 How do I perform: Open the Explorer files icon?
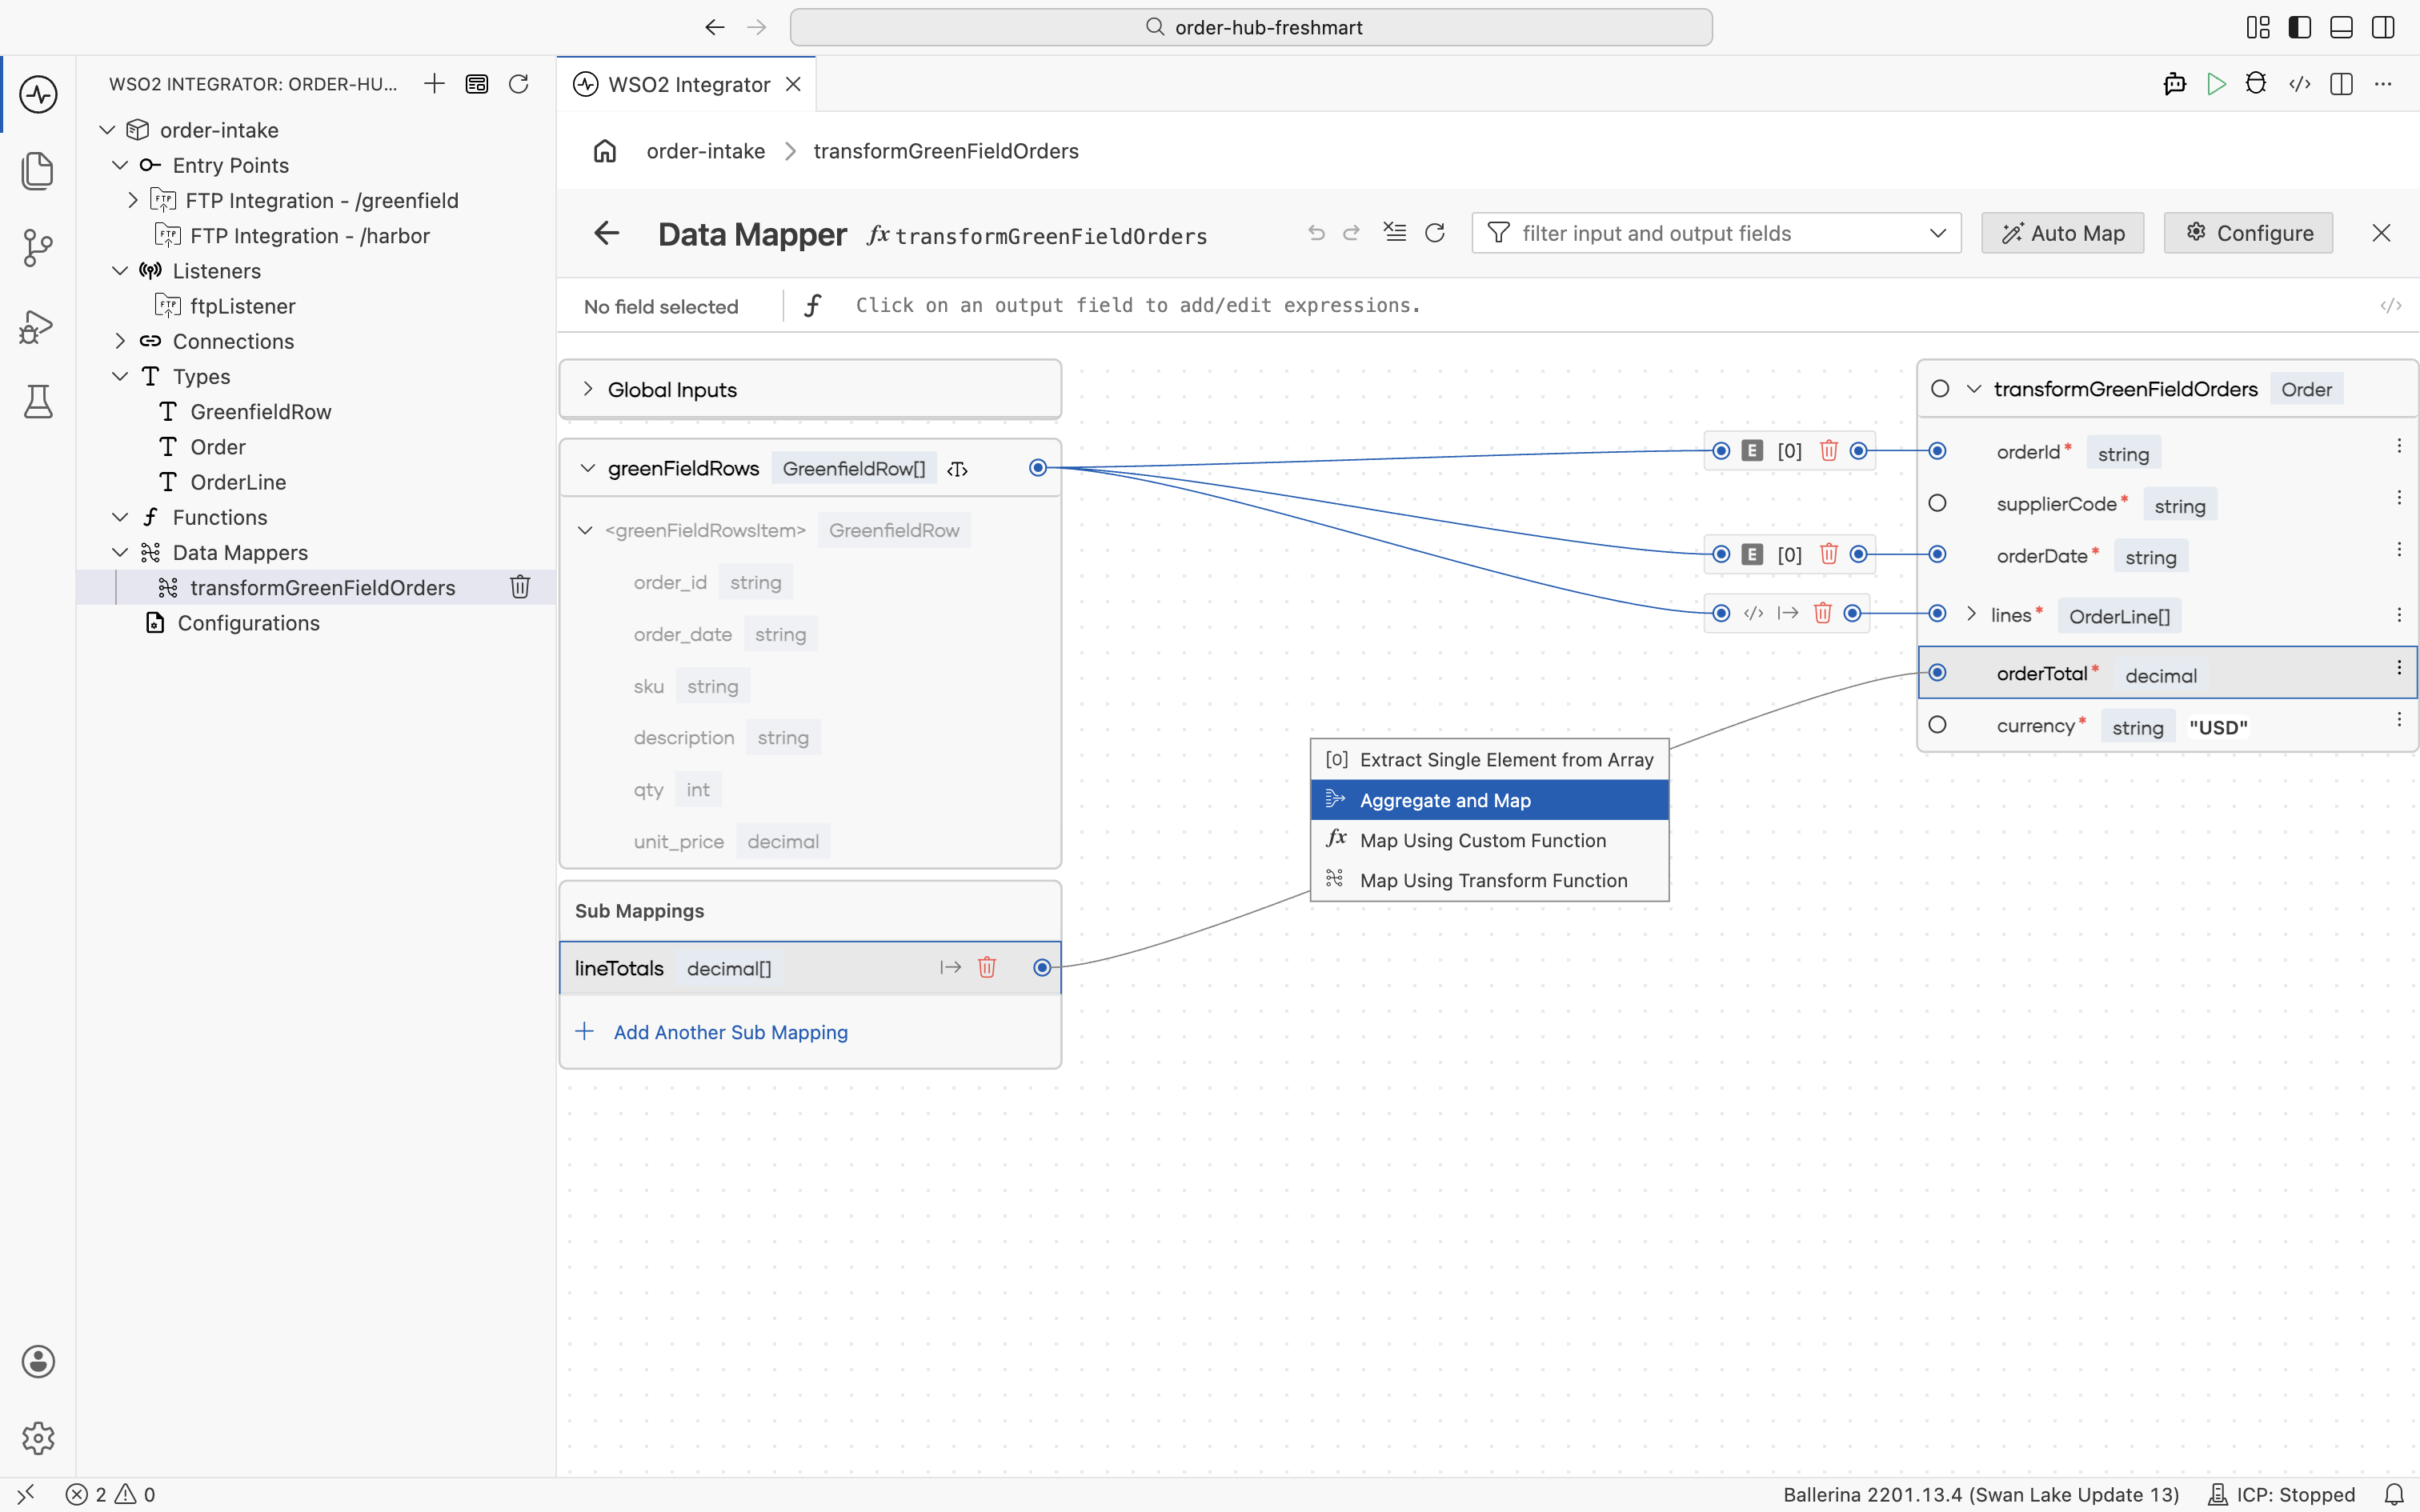click(x=38, y=171)
